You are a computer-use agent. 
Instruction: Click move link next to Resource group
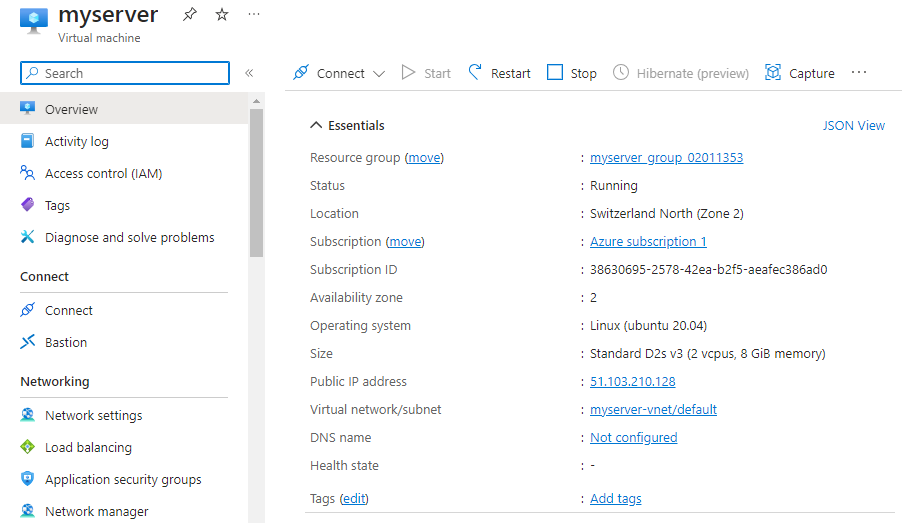pyautogui.click(x=425, y=158)
